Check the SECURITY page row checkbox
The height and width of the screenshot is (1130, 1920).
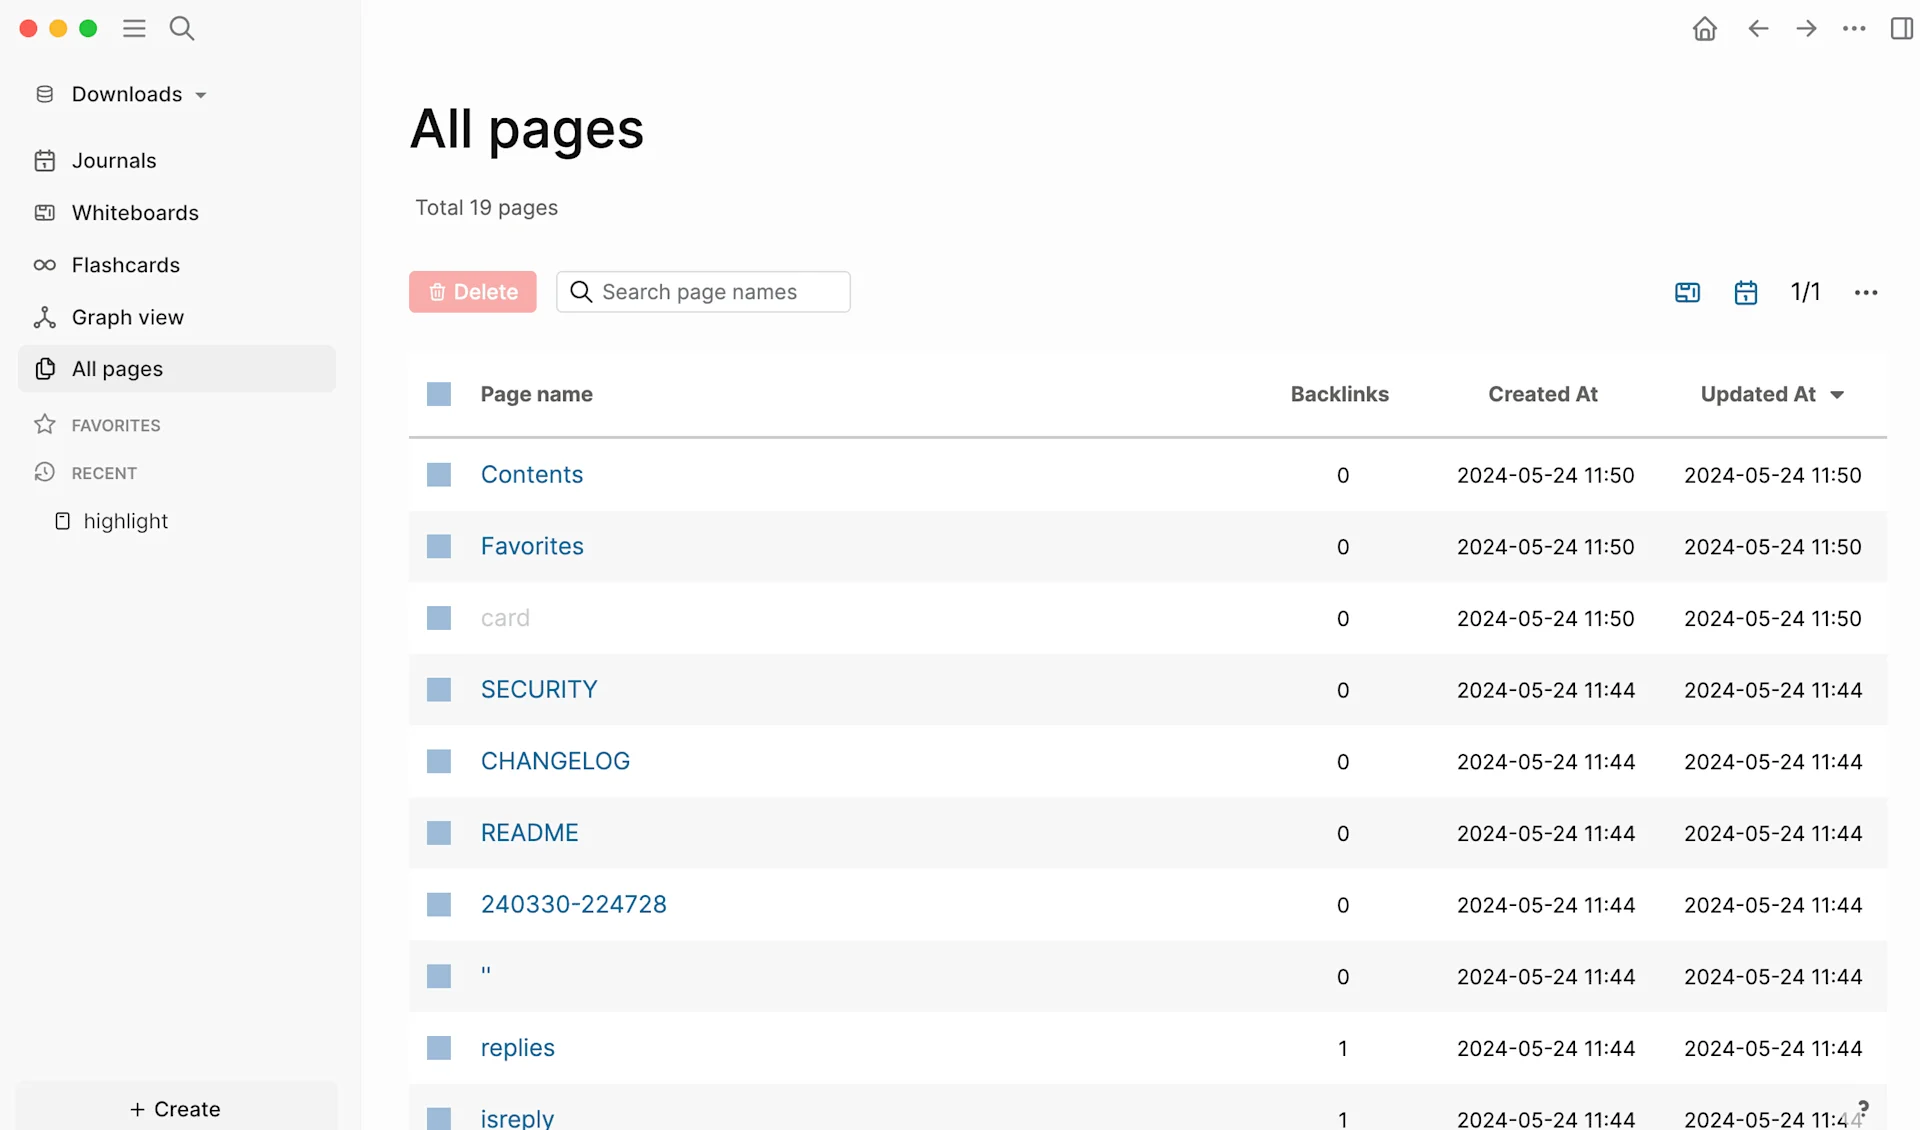click(x=439, y=689)
